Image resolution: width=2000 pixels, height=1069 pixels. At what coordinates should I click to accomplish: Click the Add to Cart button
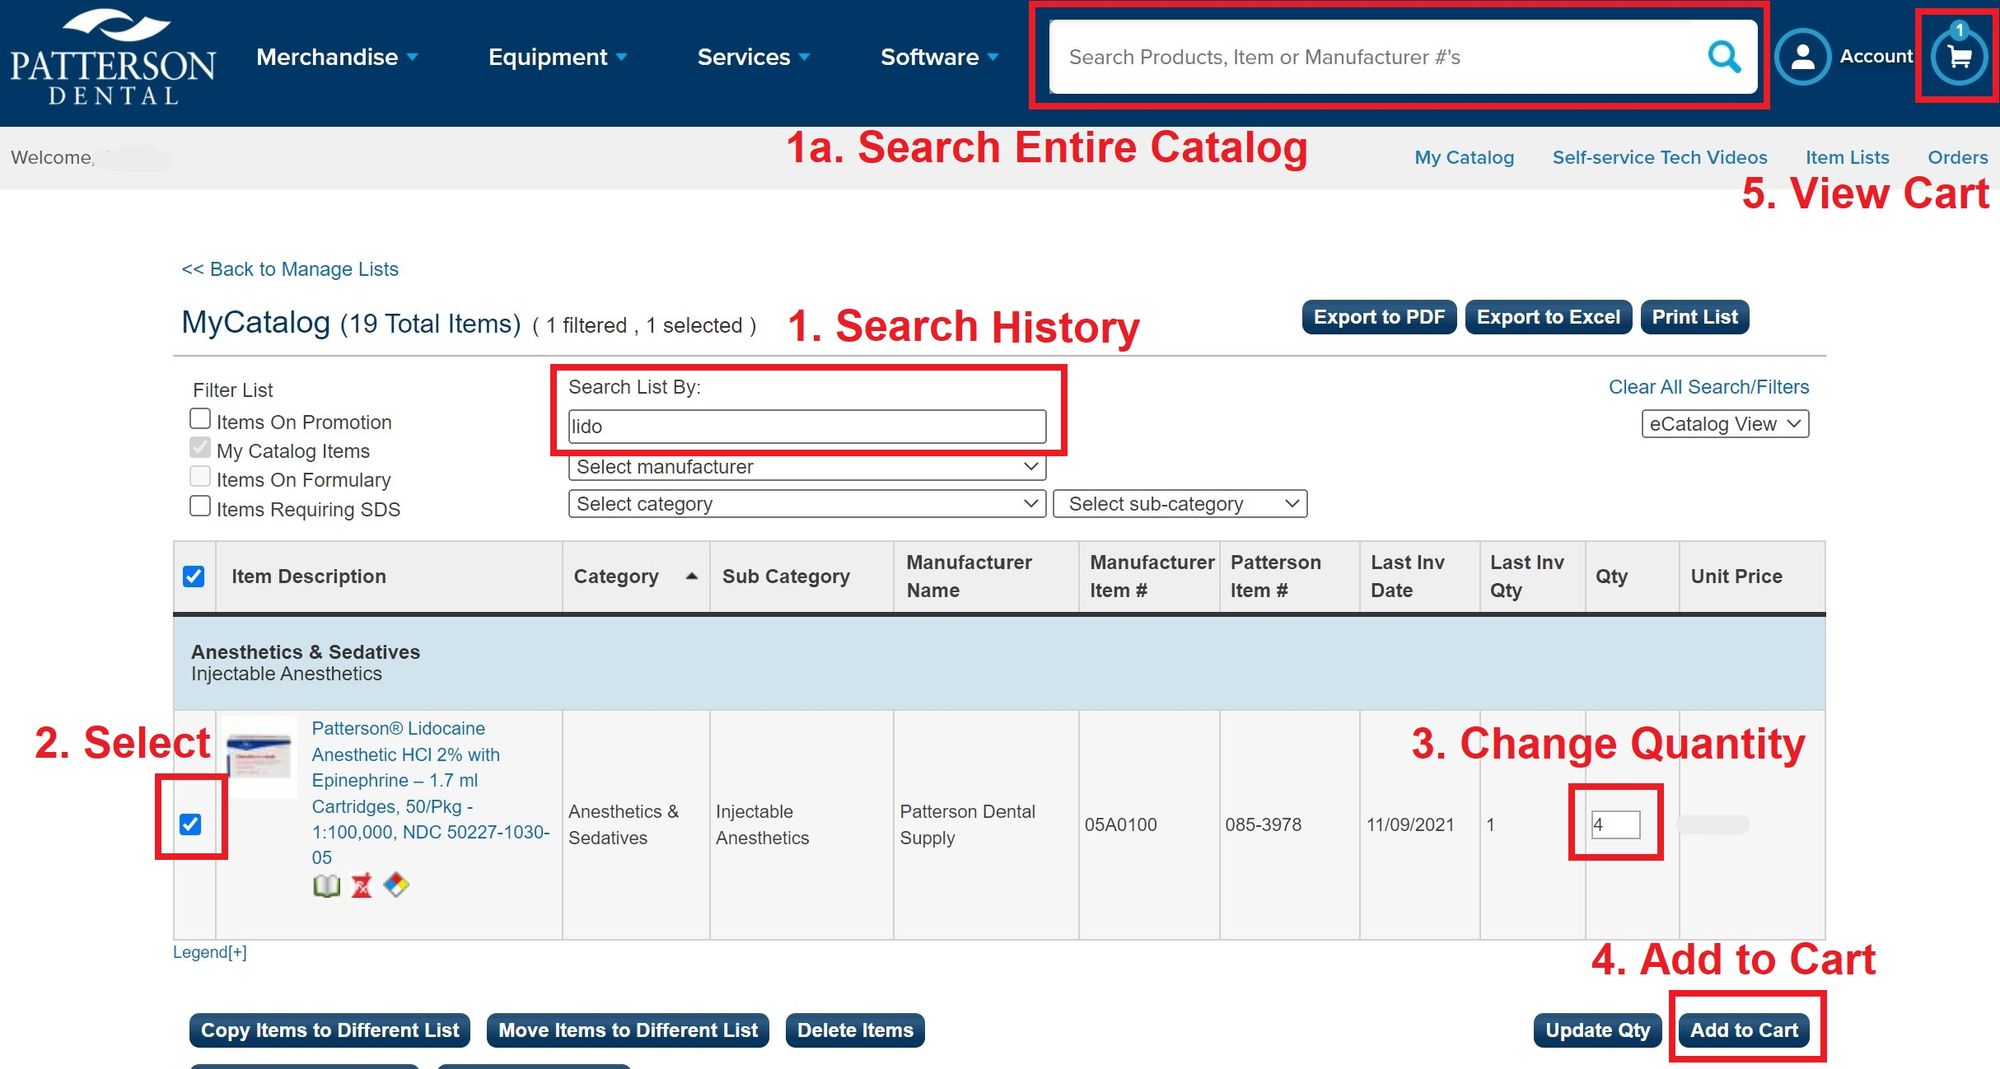[1744, 1030]
